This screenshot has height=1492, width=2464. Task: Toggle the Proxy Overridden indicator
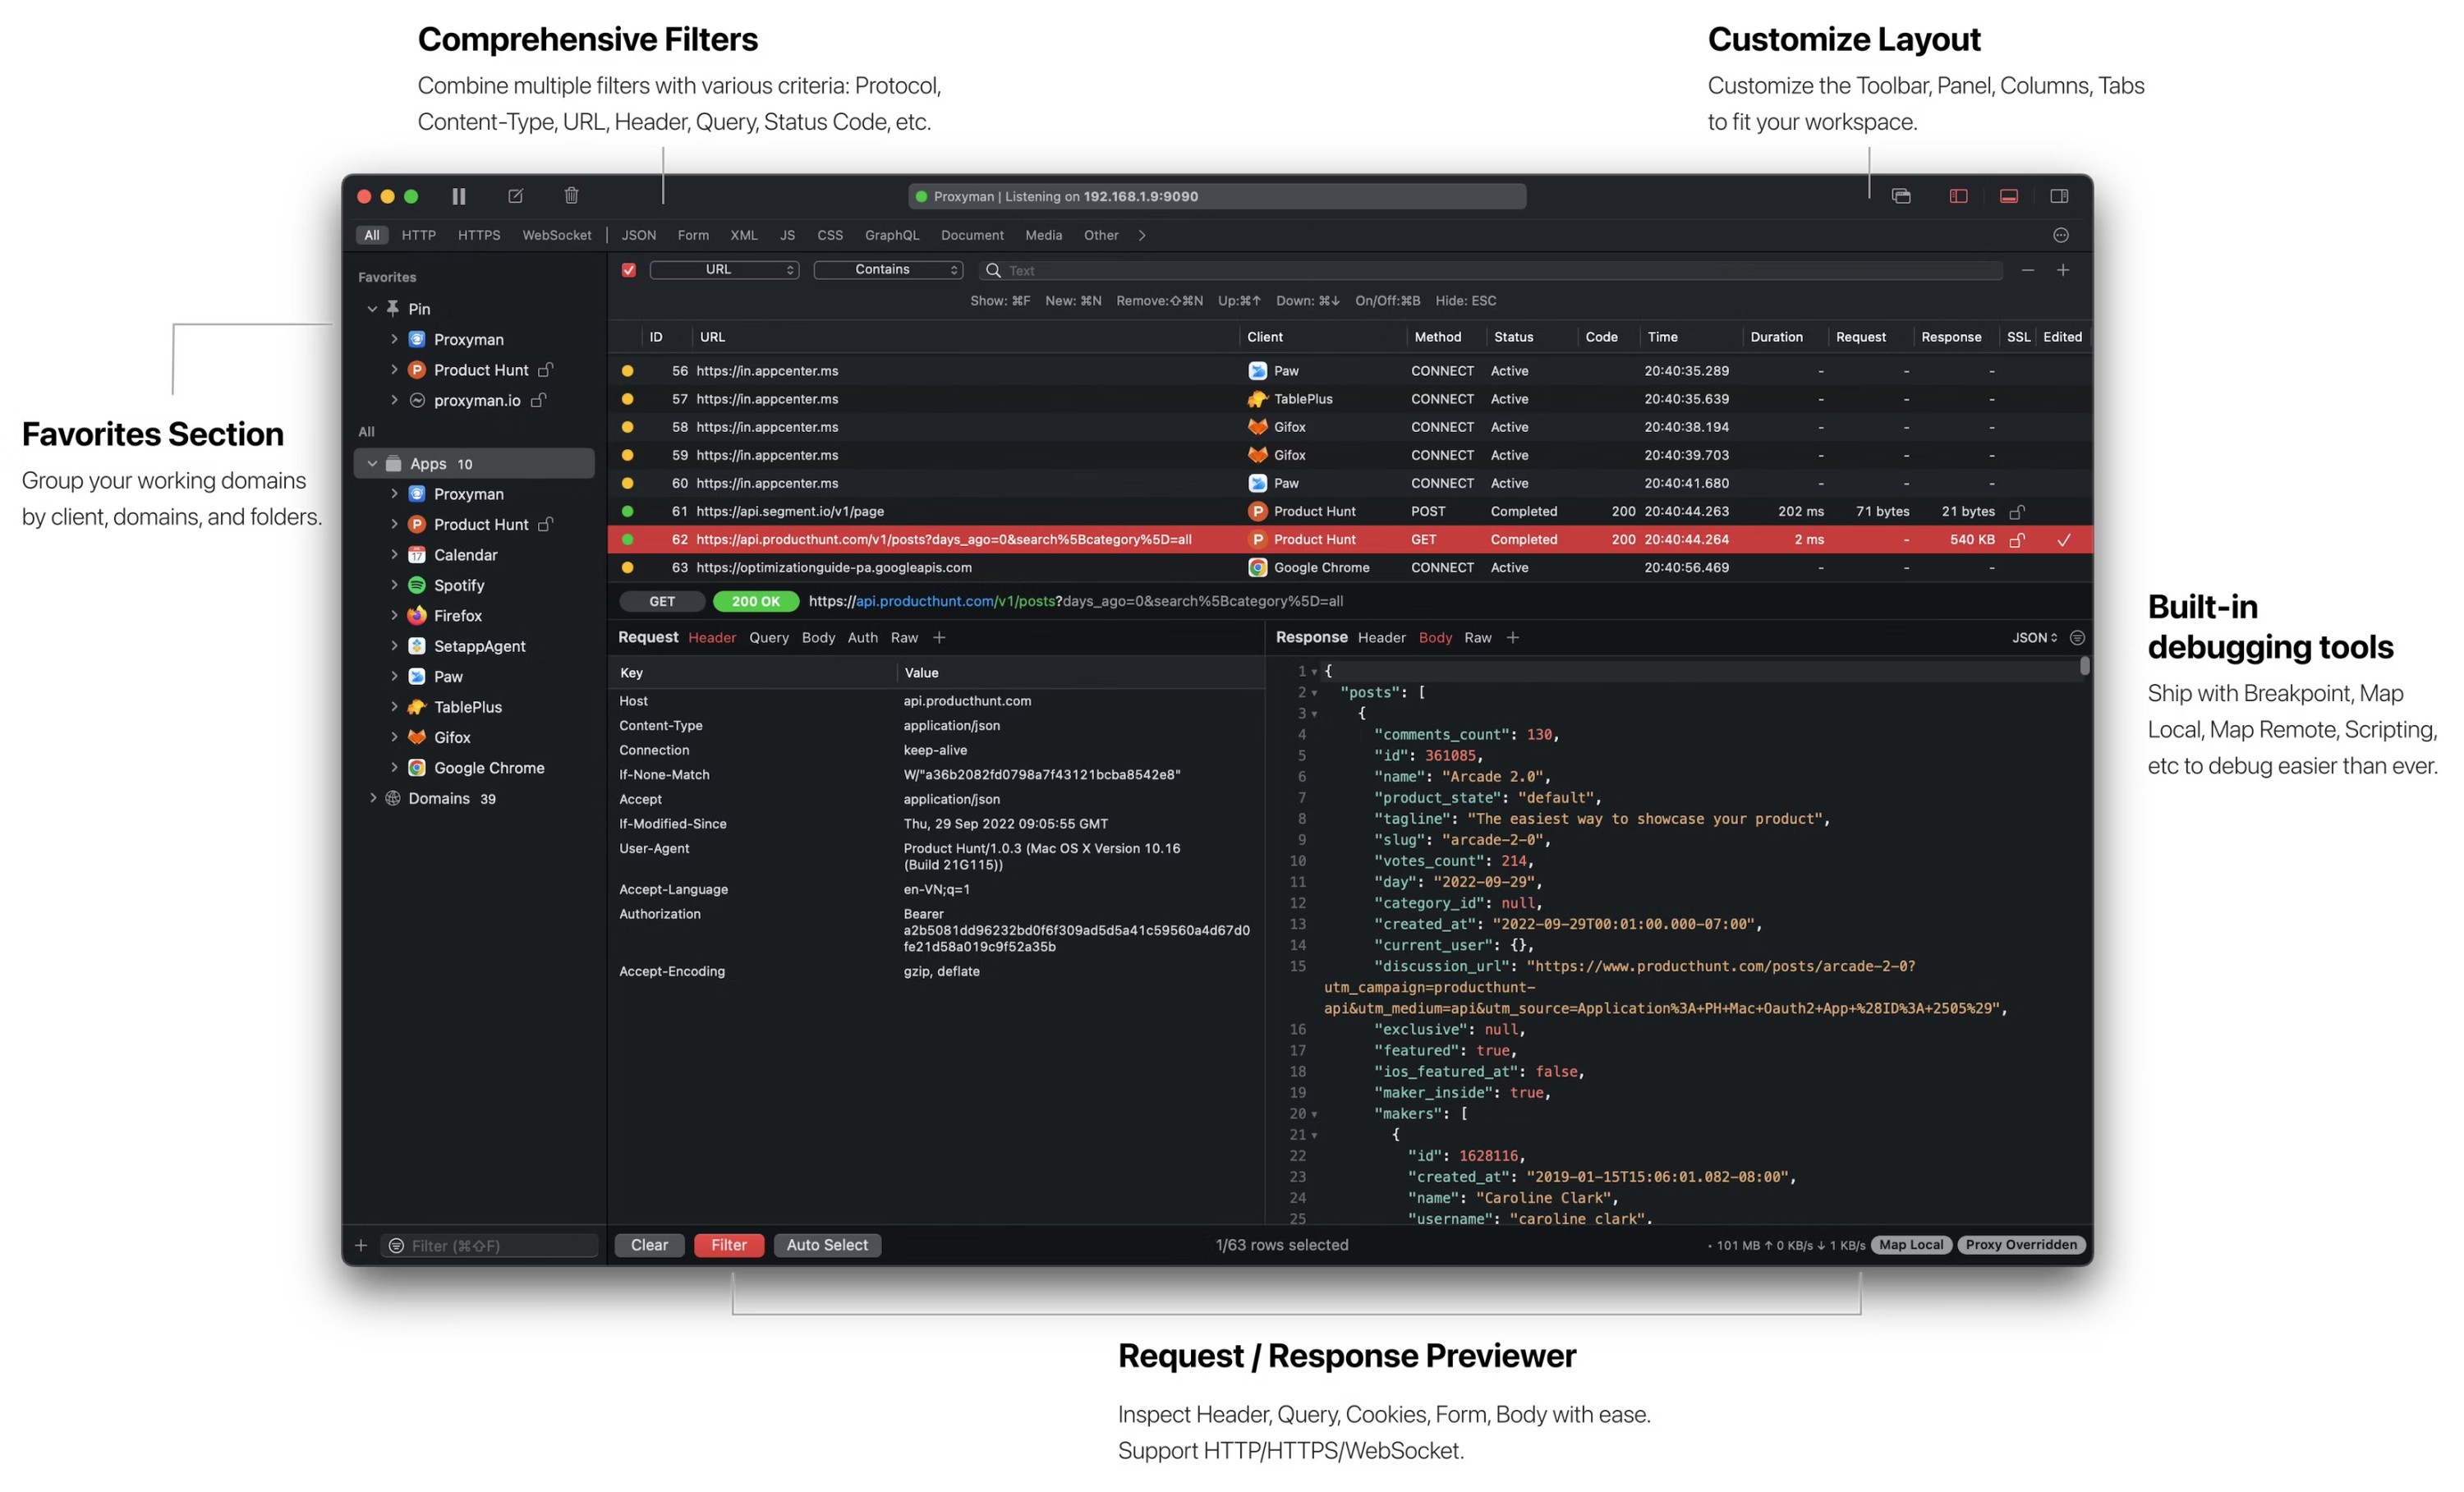2021,1245
